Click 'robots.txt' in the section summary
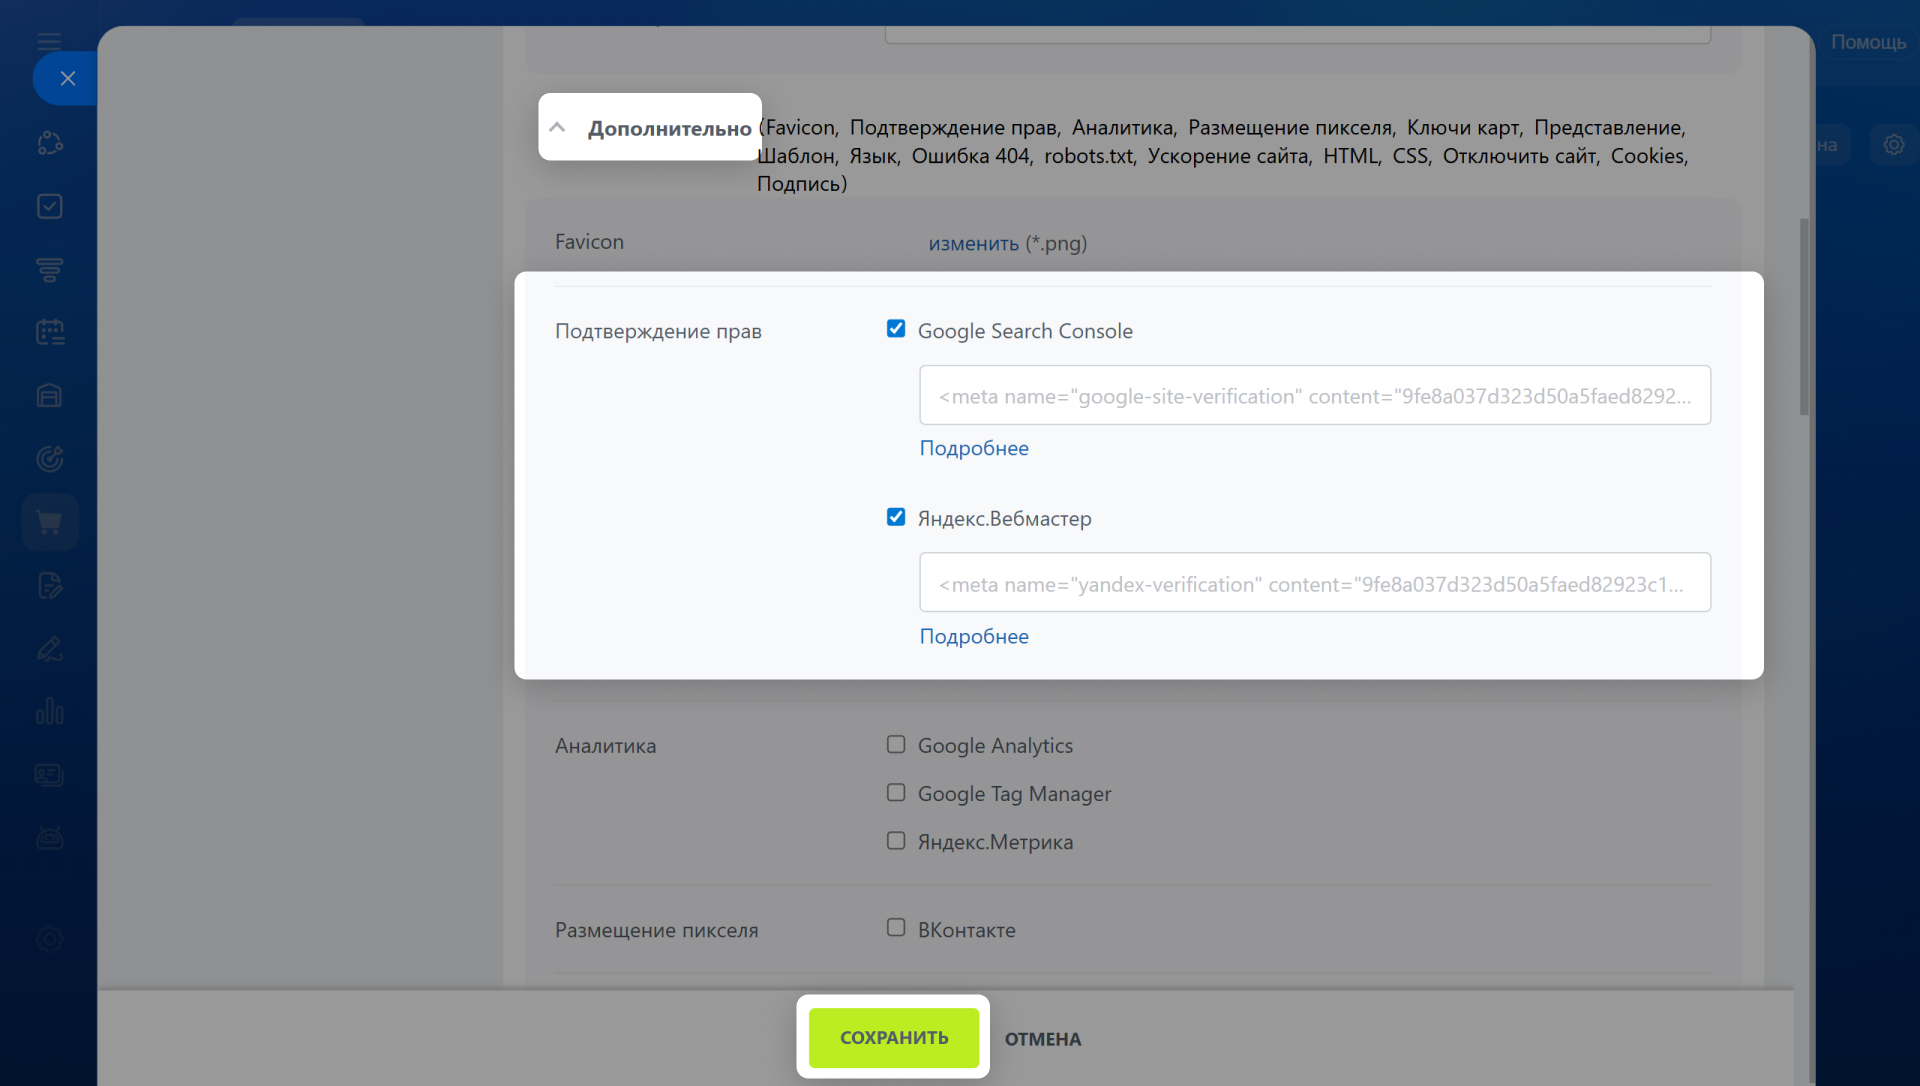Screen dimensions: 1920x1086 (x=1088, y=156)
